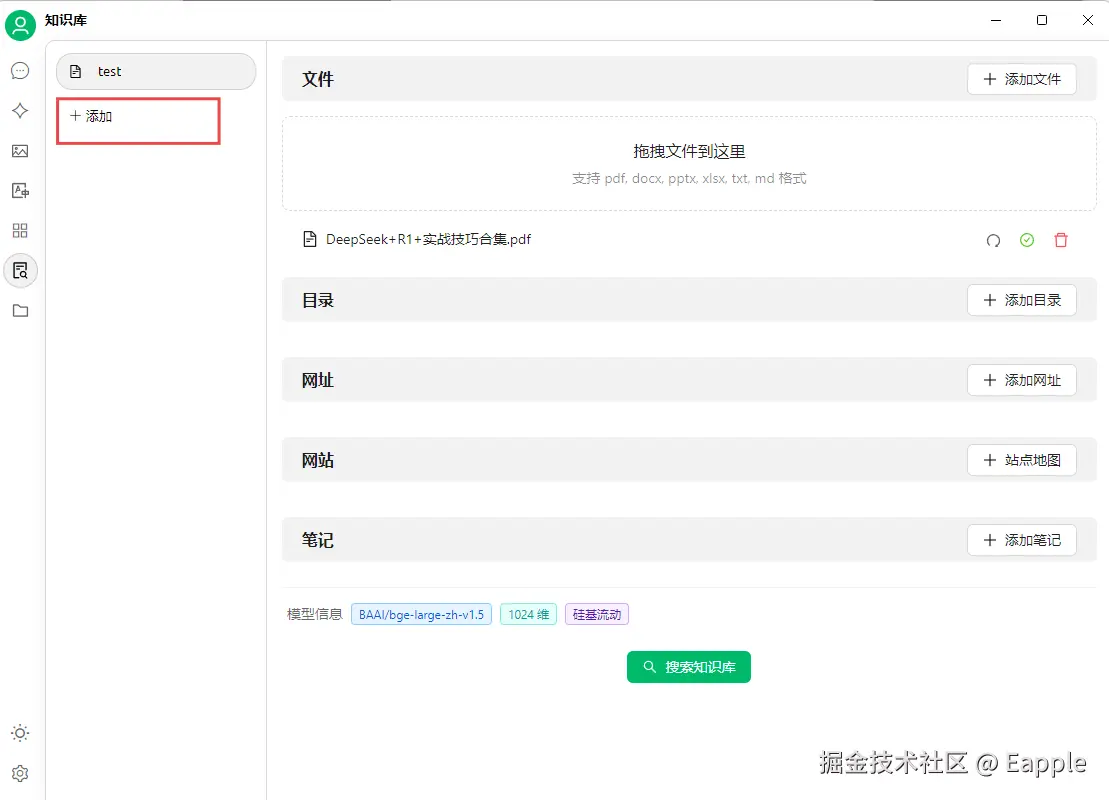Screen dimensions: 1109x800
Task: Click the pdf document icon beside DeepSeek file
Action: [309, 239]
